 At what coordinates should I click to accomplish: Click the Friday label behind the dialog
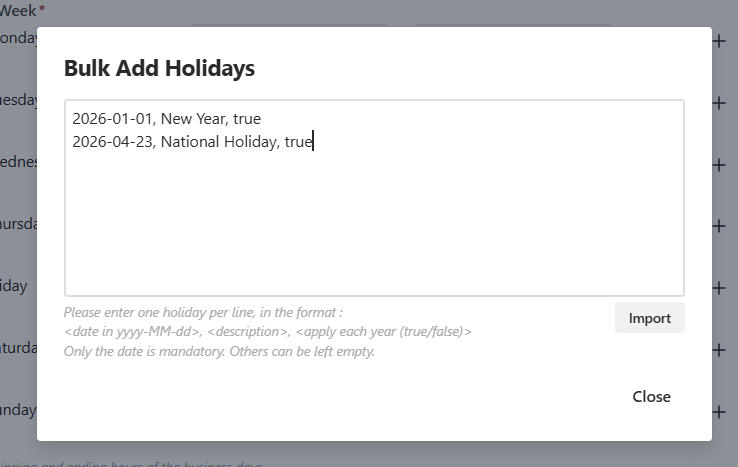click(x=14, y=287)
